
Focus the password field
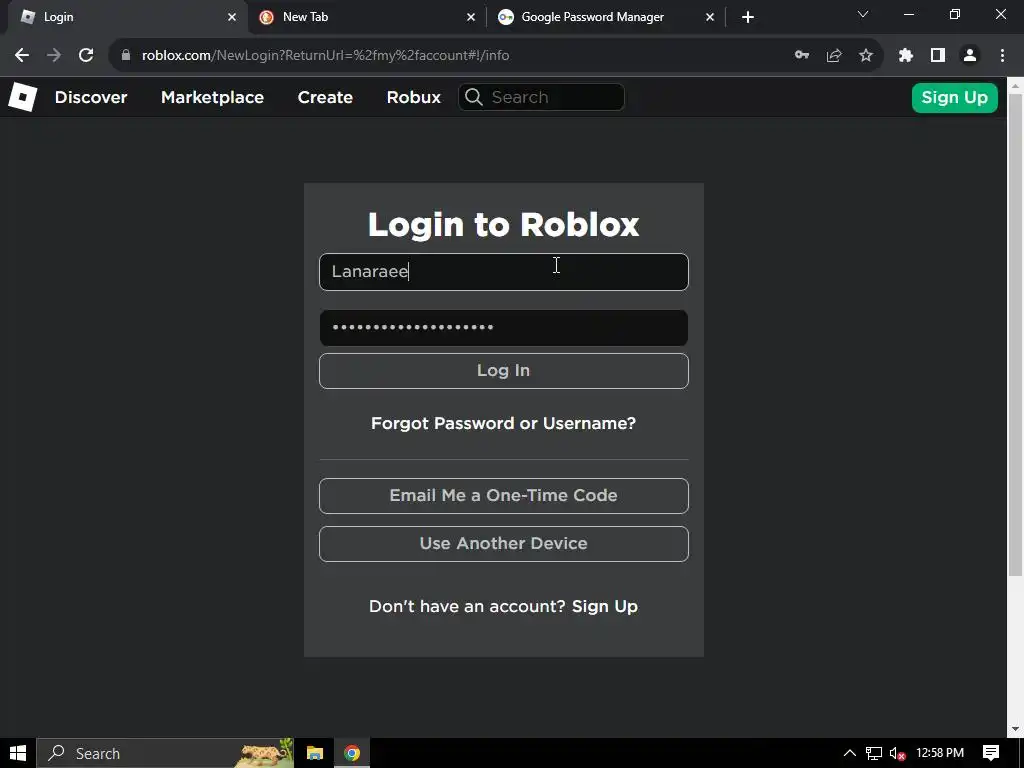(504, 328)
